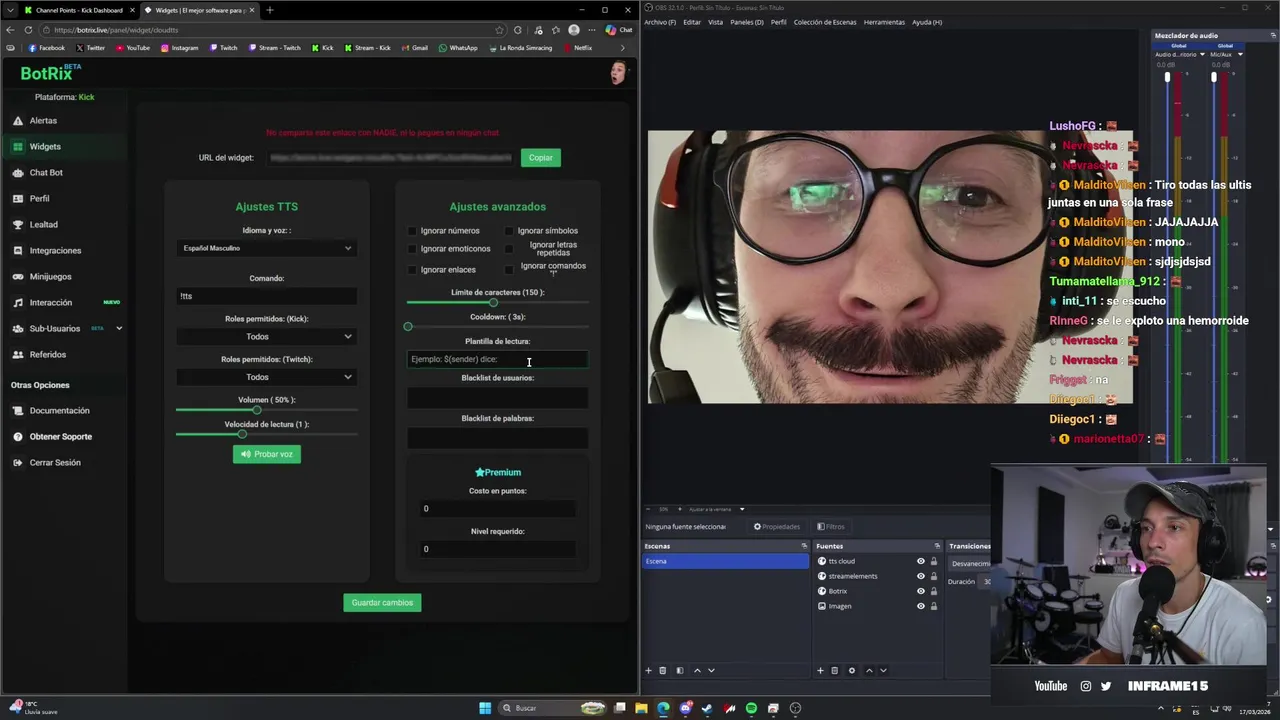Open the Twitch bookmark
The height and width of the screenshot is (720, 1280).
[x=223, y=48]
